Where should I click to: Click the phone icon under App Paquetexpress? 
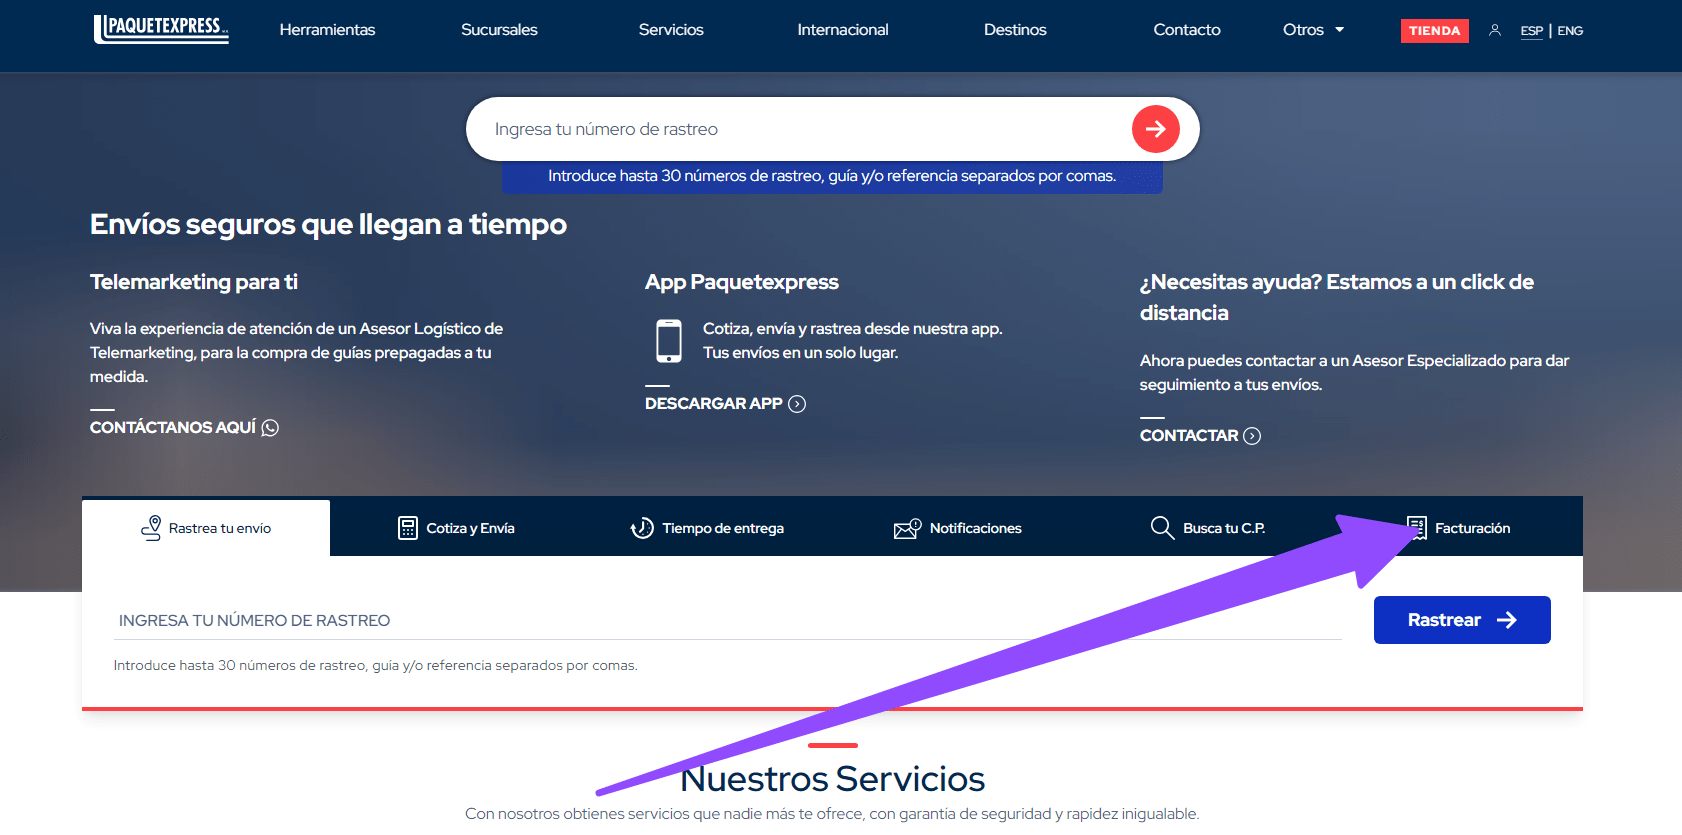(x=669, y=341)
